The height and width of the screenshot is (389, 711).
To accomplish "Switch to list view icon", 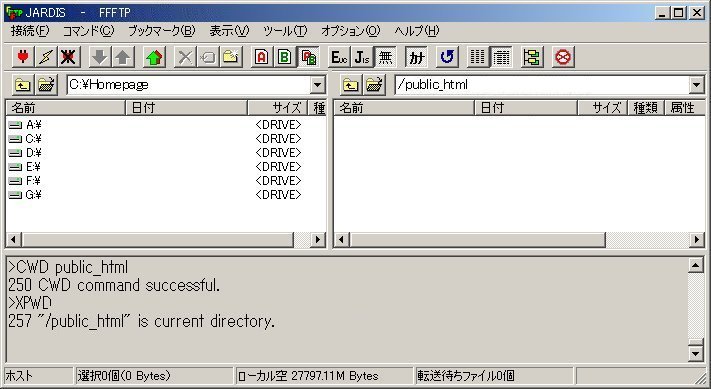I will tap(477, 57).
